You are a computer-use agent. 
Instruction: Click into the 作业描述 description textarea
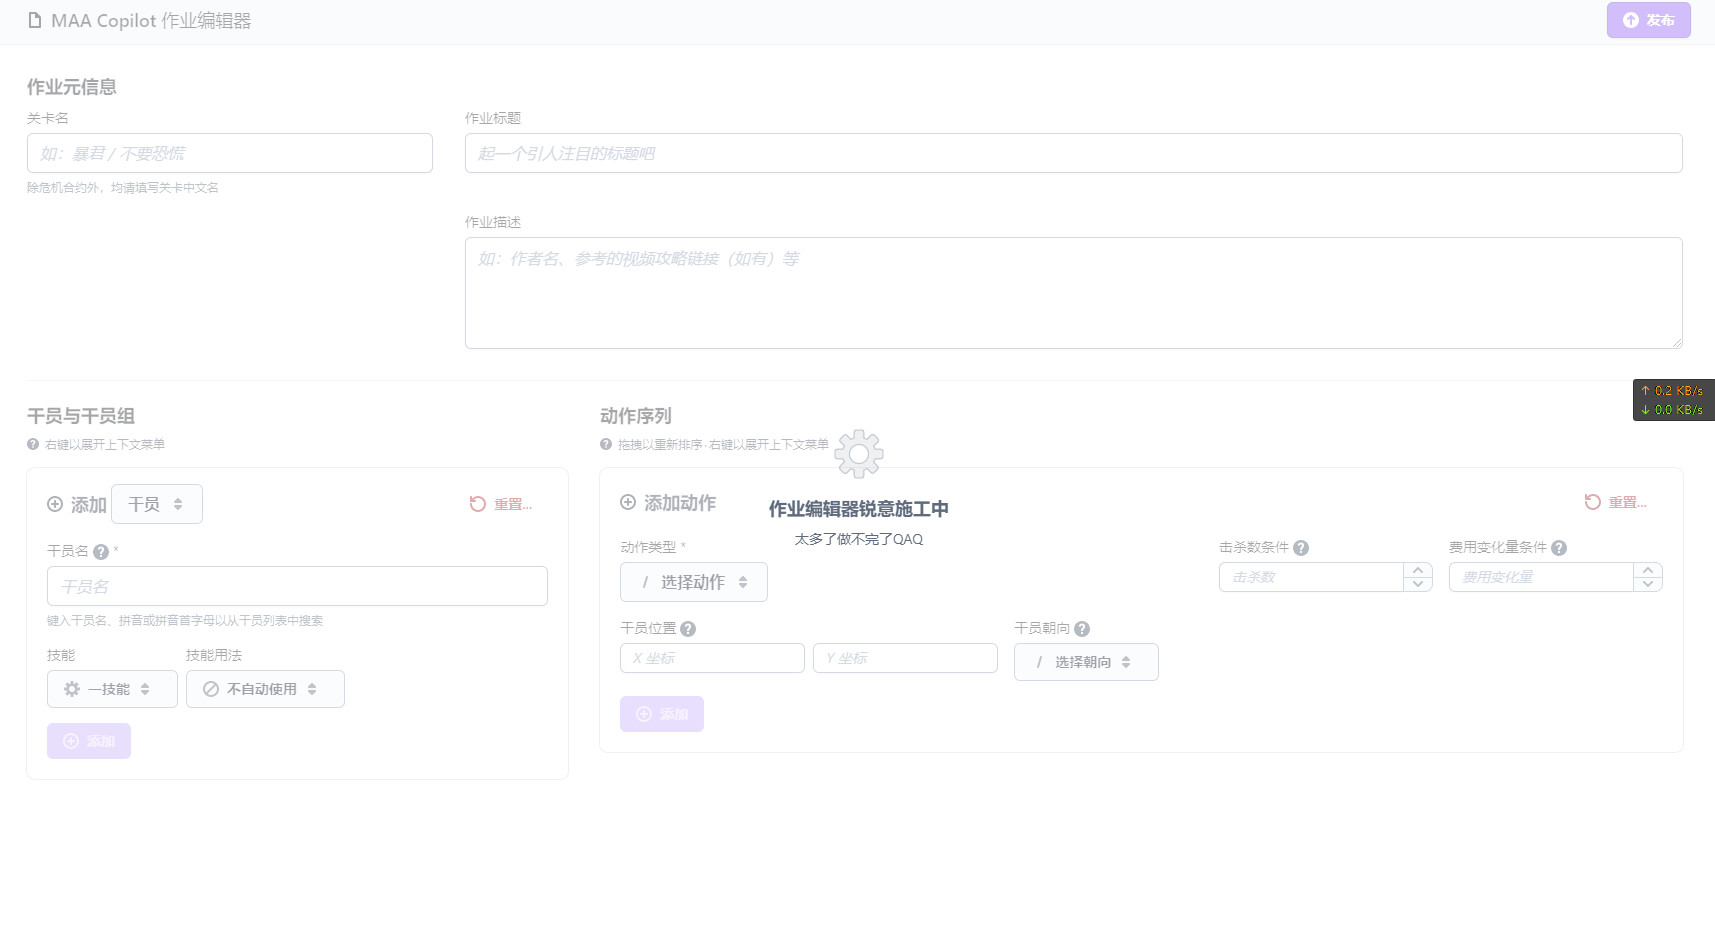click(1073, 293)
